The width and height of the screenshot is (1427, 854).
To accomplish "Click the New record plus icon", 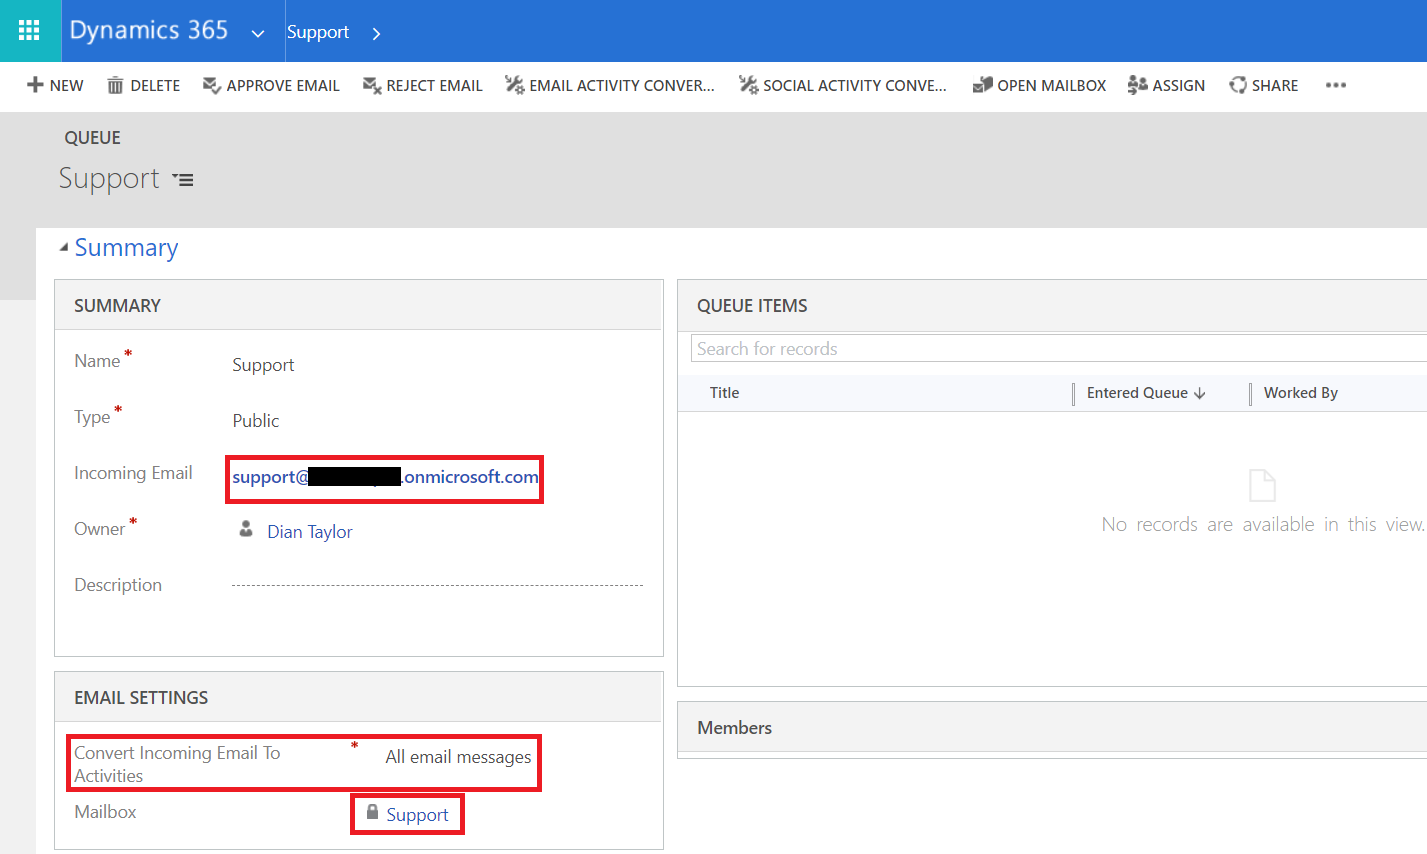I will tap(35, 85).
